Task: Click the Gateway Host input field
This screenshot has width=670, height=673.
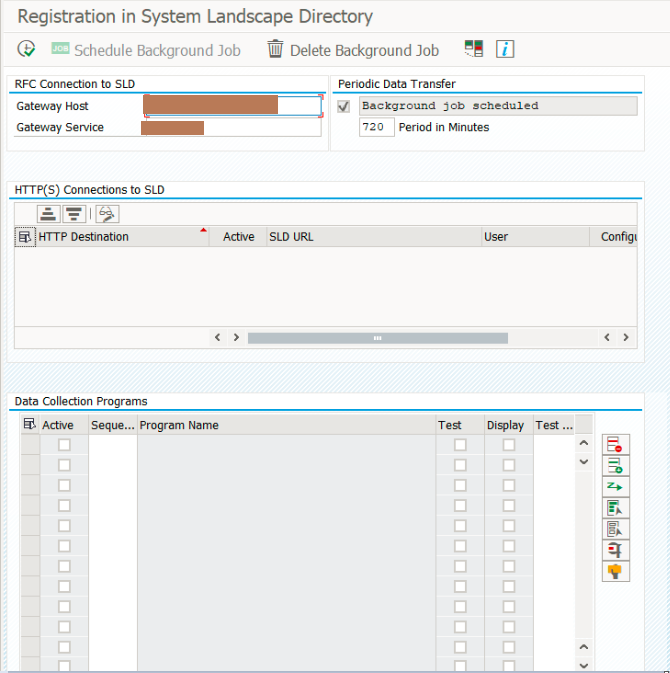Action: (233, 106)
